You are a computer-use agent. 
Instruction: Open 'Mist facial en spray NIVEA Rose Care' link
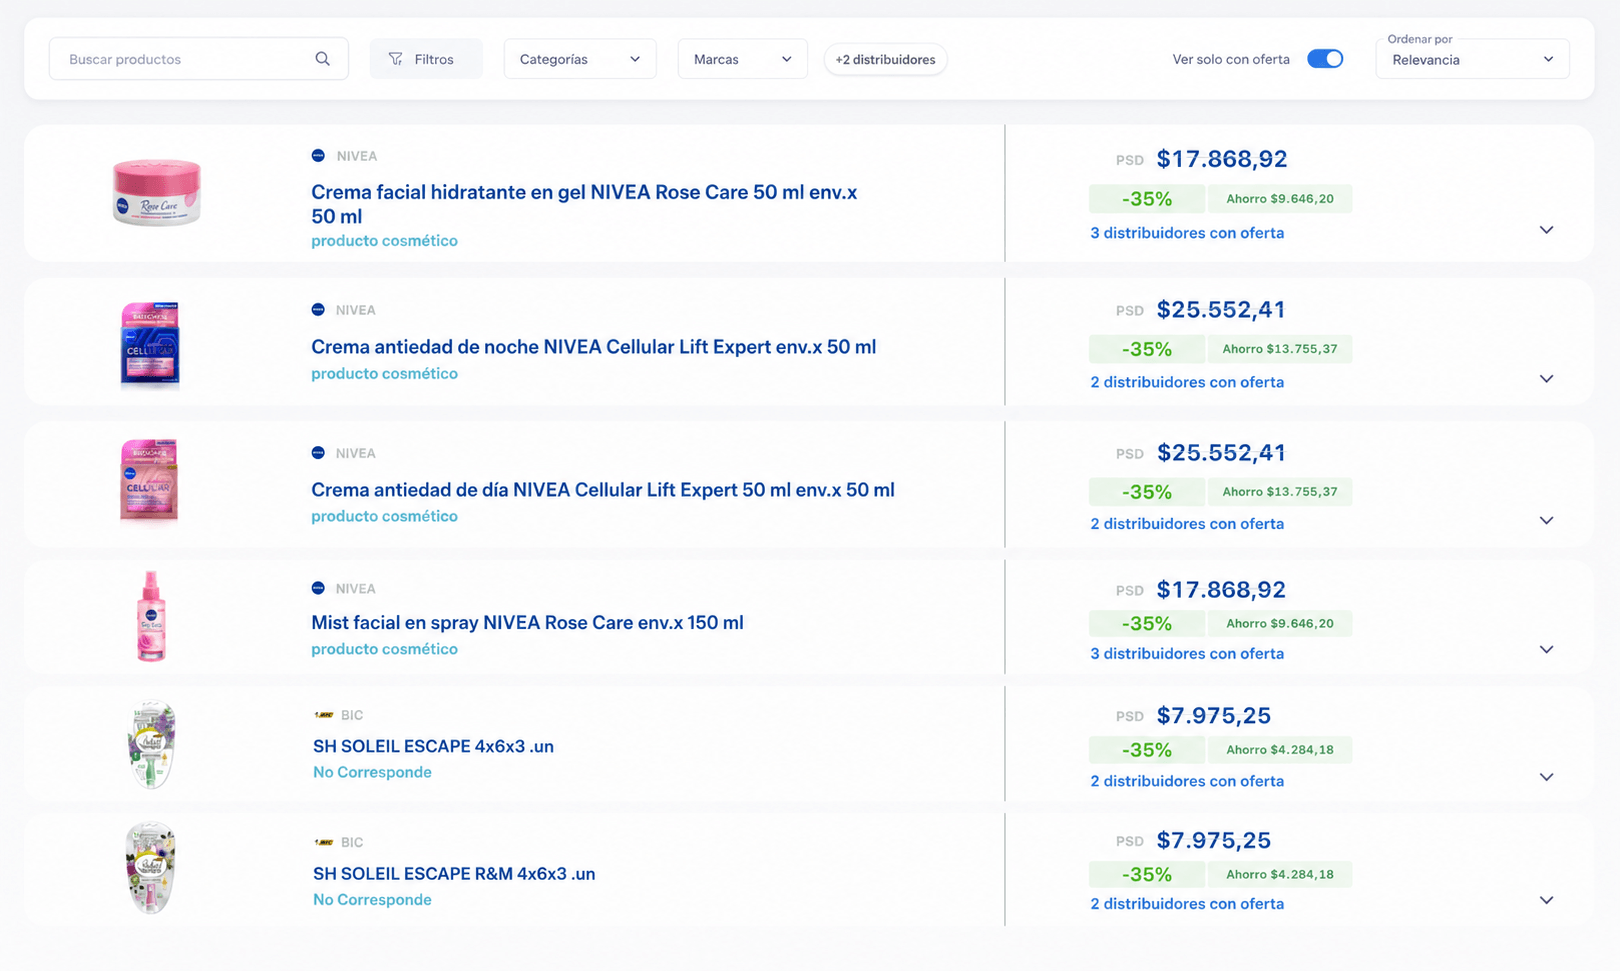coord(527,623)
